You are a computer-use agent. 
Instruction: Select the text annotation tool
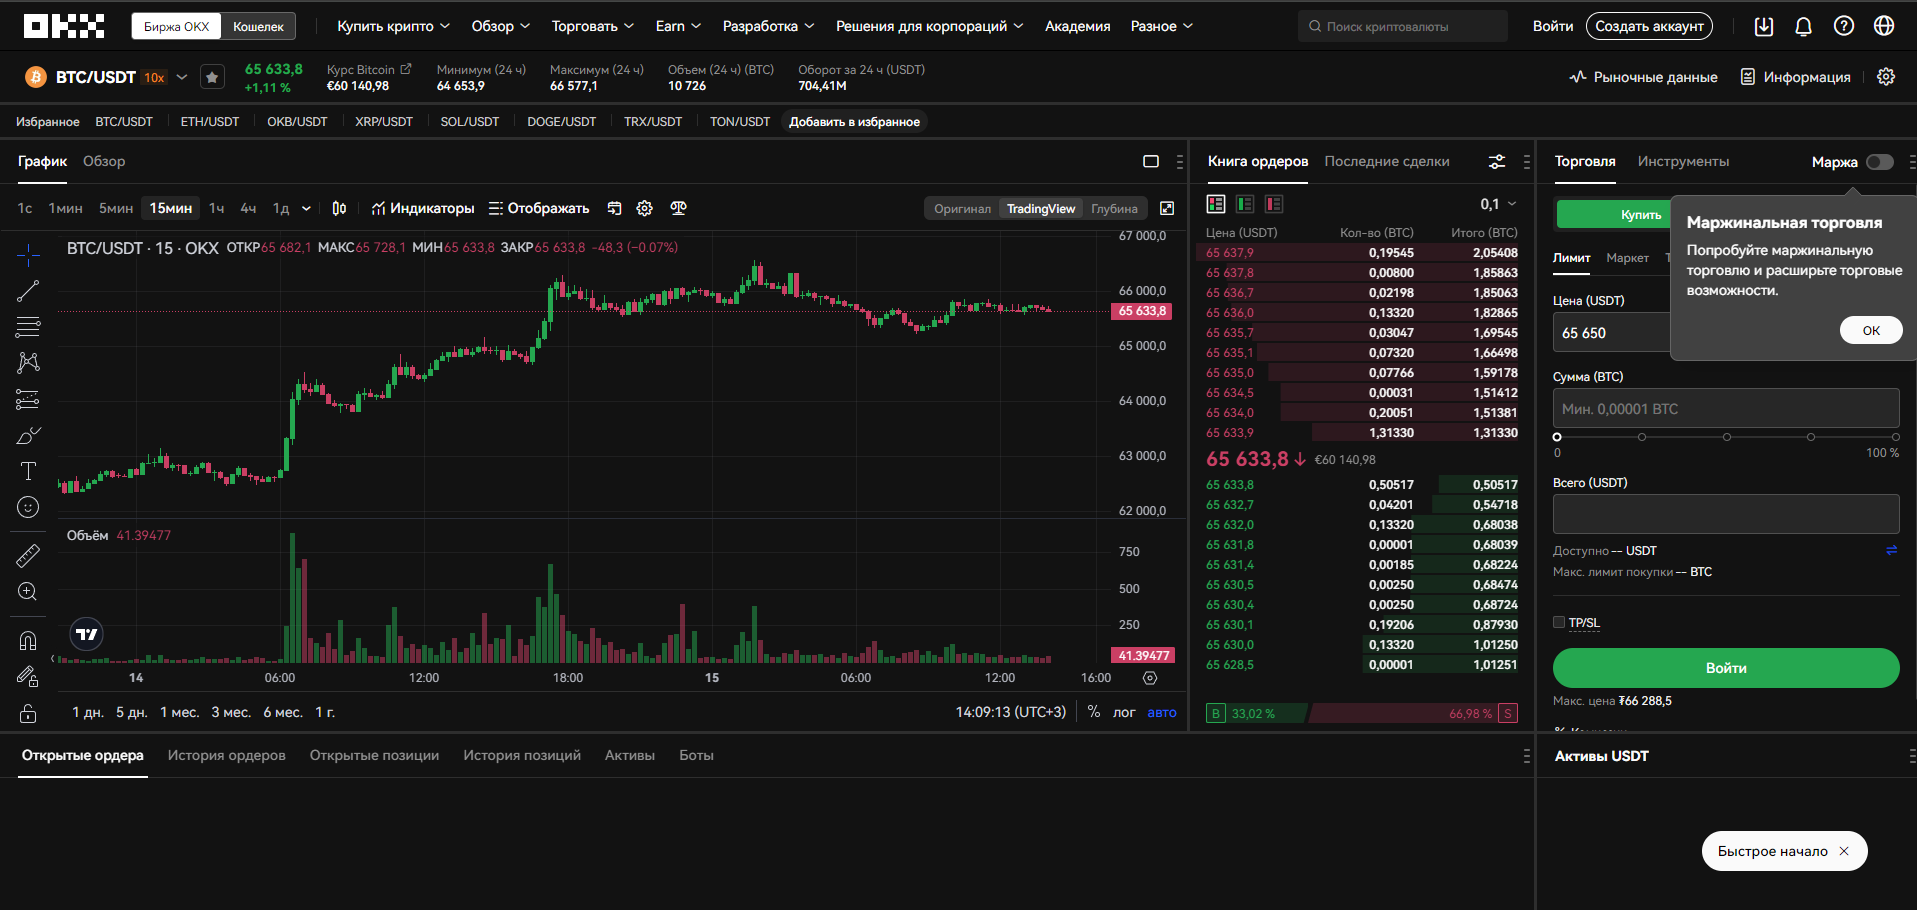tap(28, 471)
